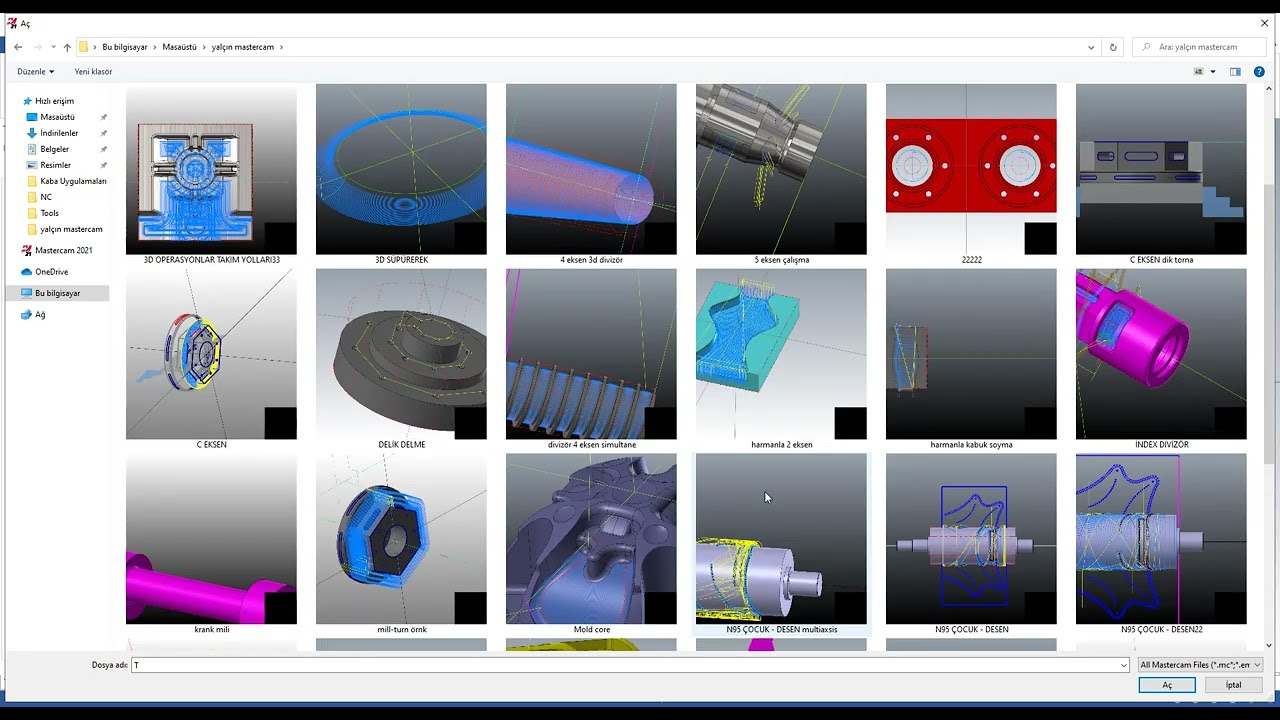Open Resimler in sidebar
Image resolution: width=1280 pixels, height=720 pixels.
point(55,165)
